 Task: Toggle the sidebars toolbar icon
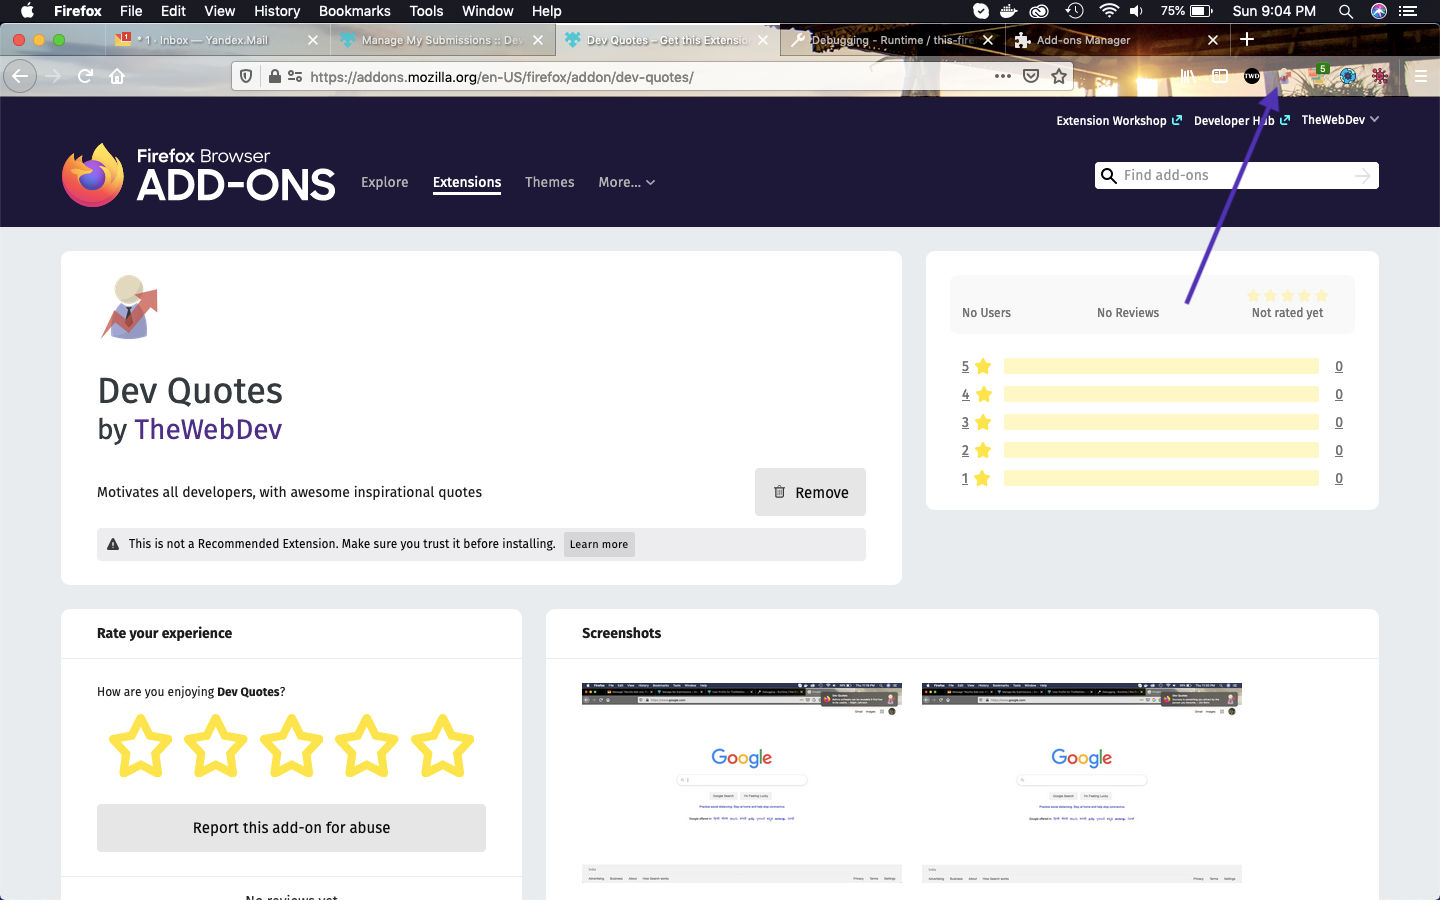point(1220,76)
